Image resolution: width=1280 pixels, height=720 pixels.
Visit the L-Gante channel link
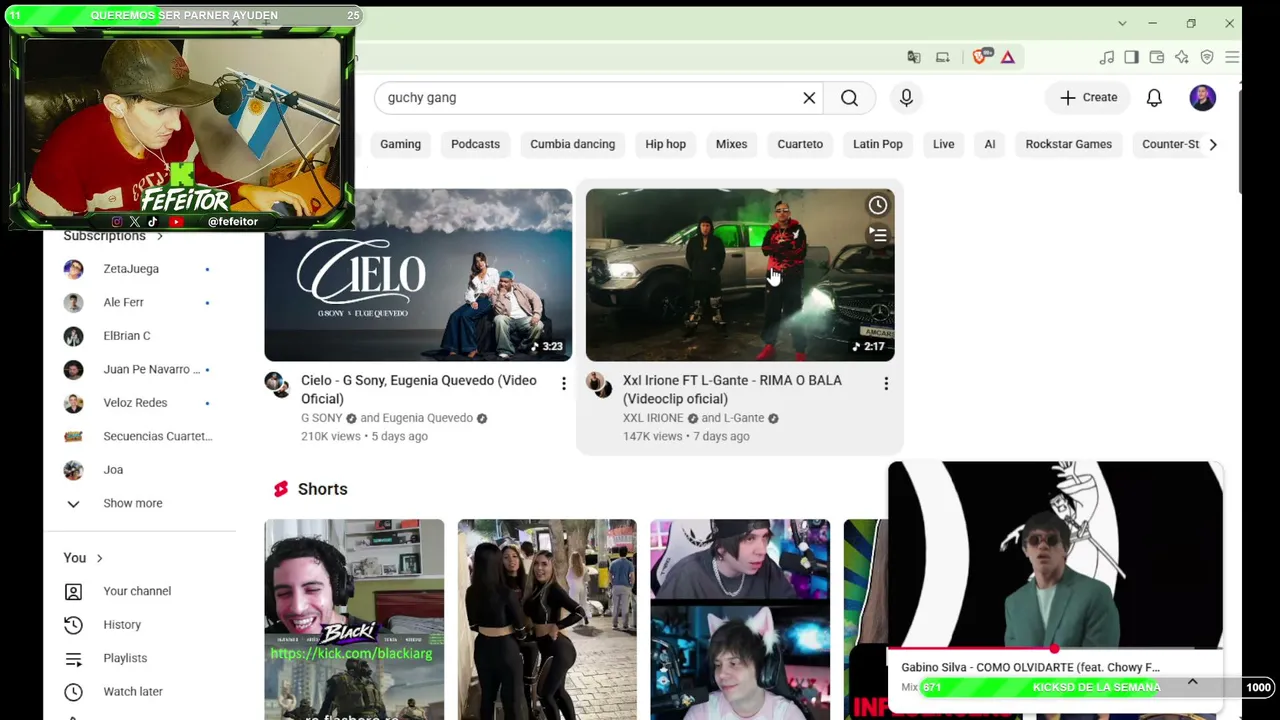[742, 418]
